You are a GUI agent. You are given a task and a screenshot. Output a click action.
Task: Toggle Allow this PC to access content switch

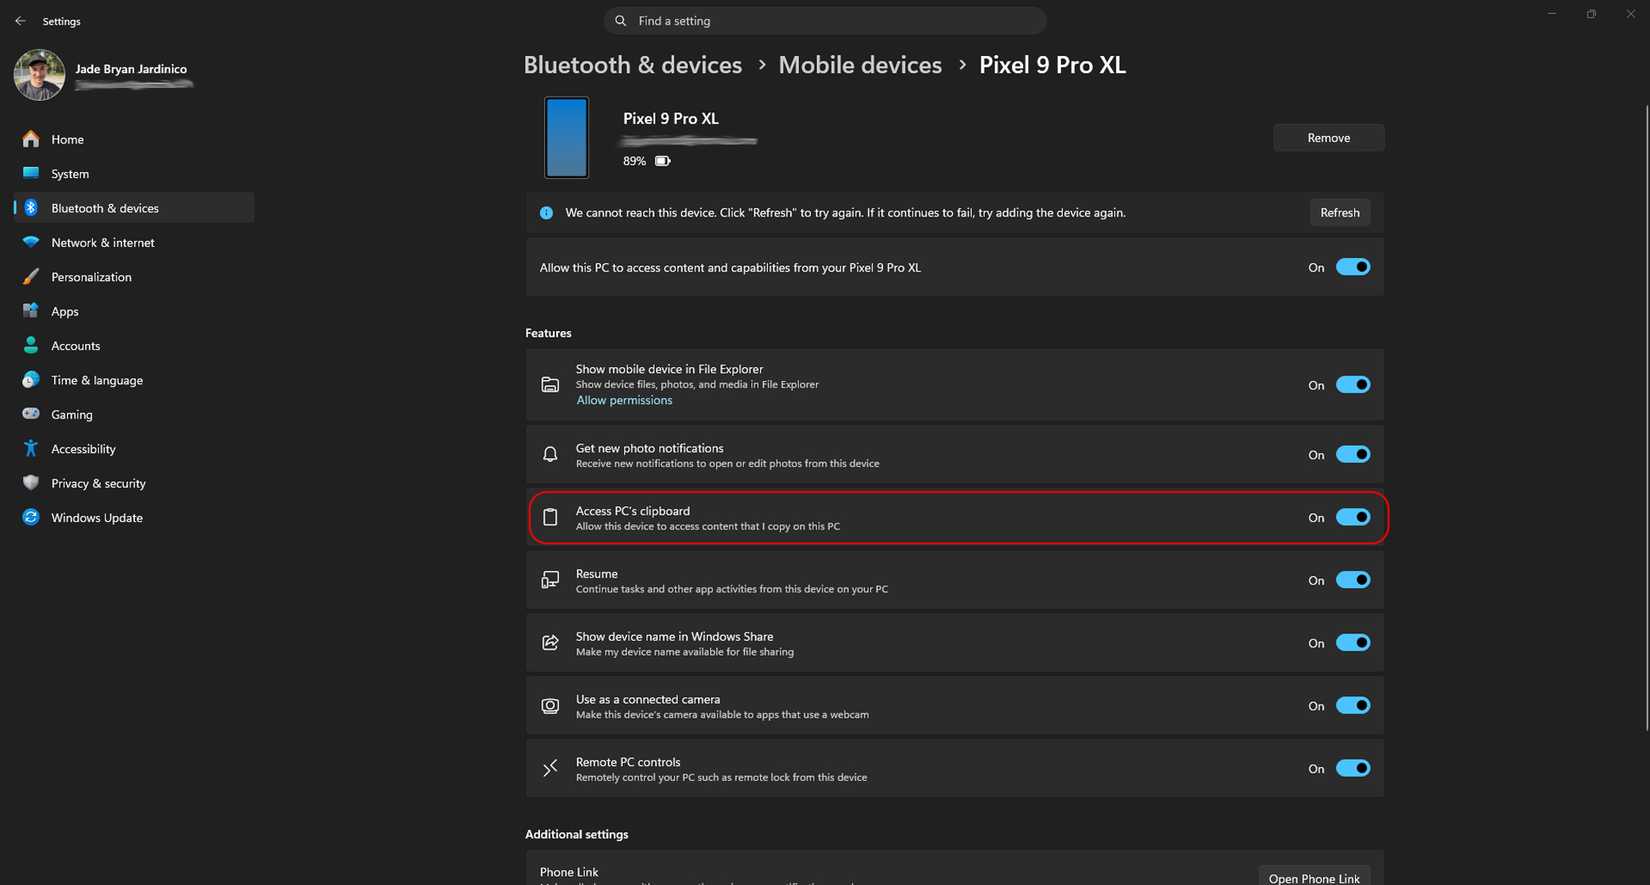pyautogui.click(x=1353, y=267)
